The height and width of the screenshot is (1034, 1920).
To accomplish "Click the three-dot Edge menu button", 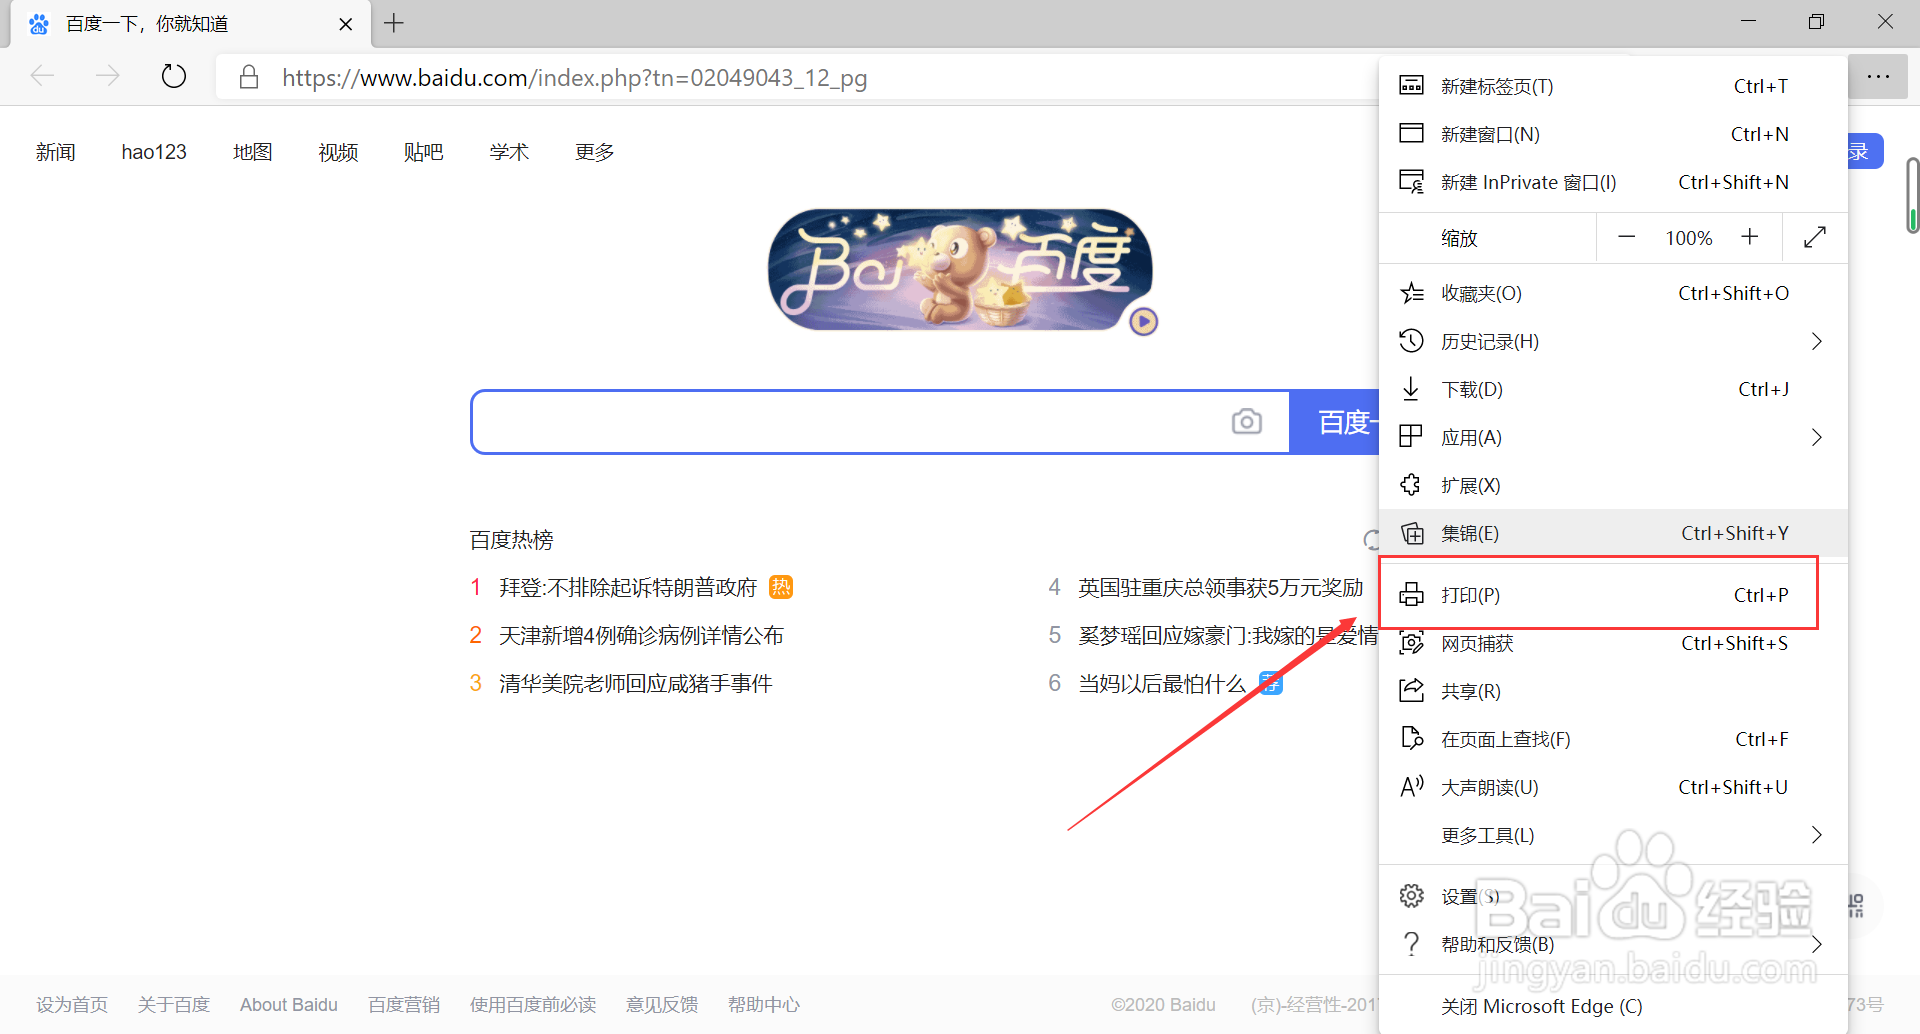I will 1878,76.
